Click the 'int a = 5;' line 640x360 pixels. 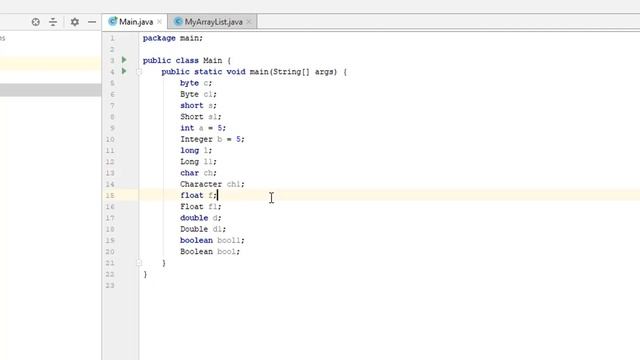(x=203, y=128)
